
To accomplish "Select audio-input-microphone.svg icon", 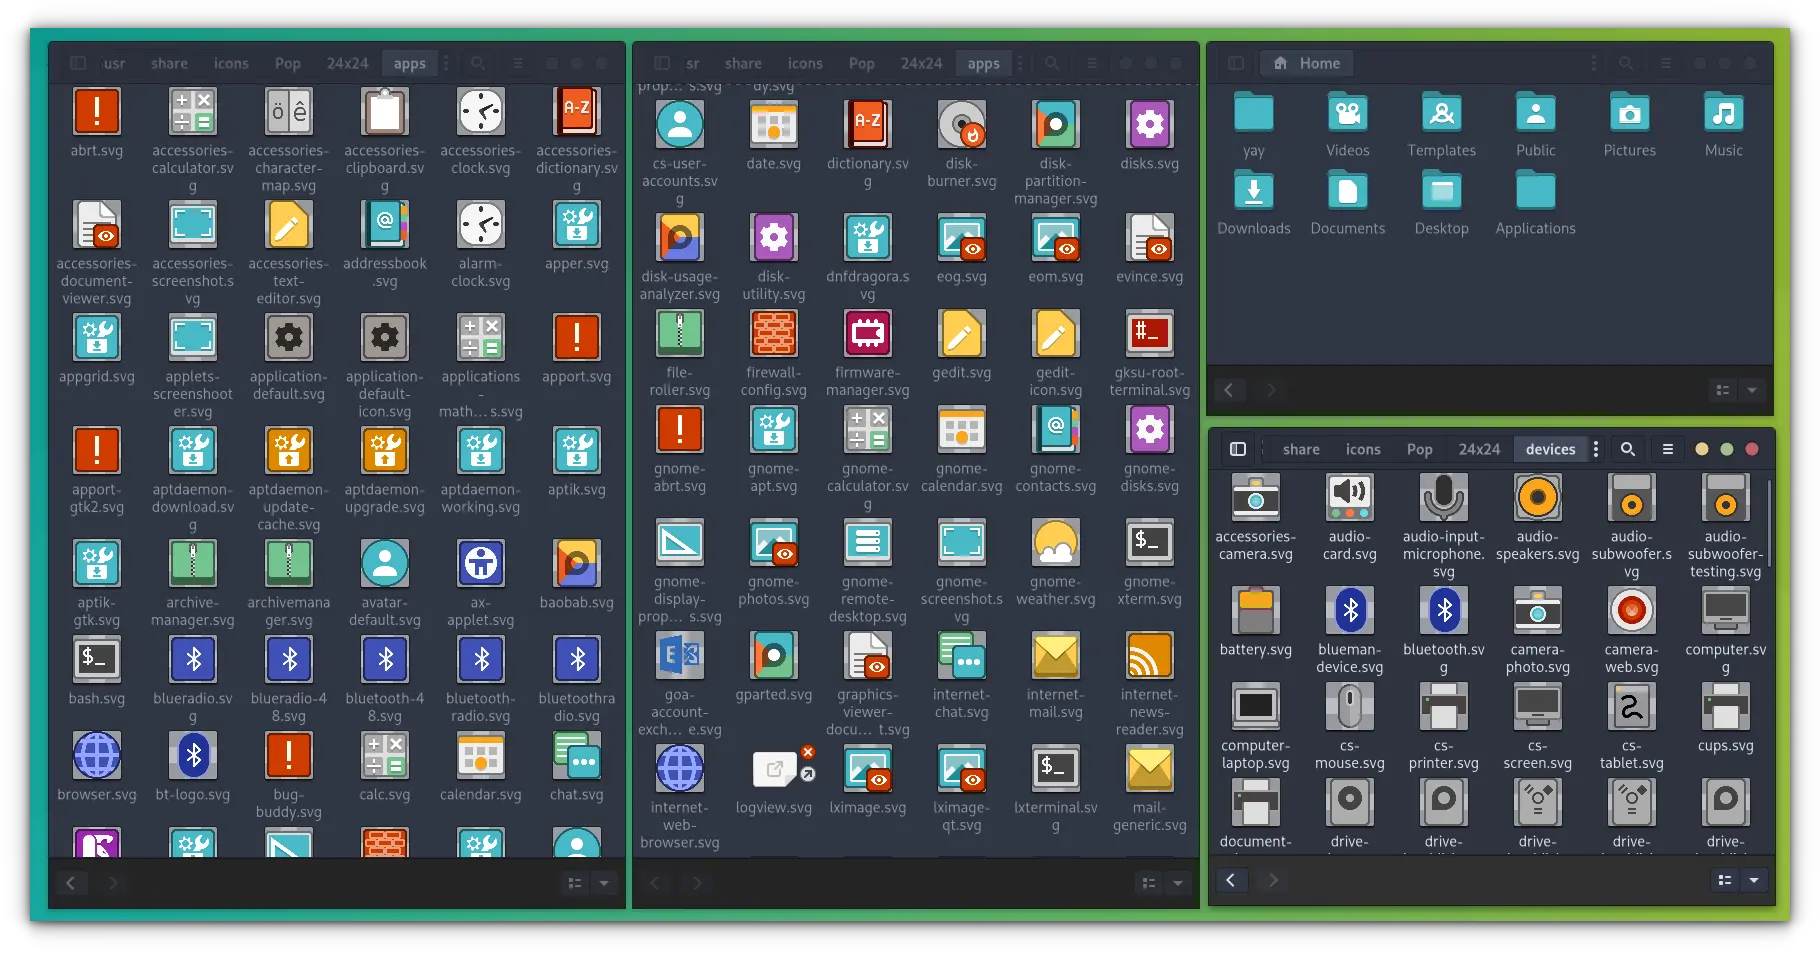I will (x=1444, y=497).
